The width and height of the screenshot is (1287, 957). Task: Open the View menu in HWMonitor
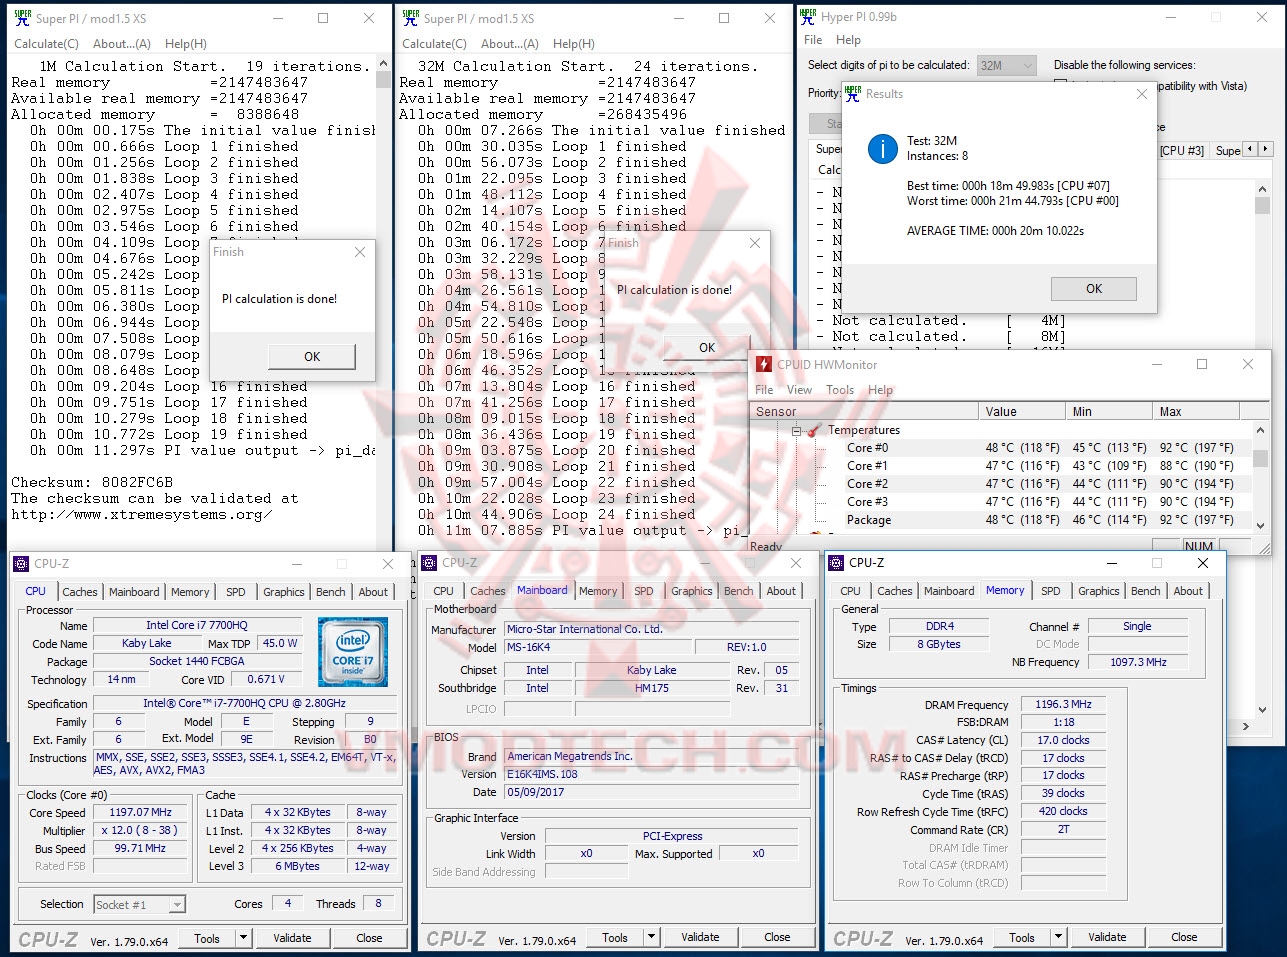pos(799,390)
